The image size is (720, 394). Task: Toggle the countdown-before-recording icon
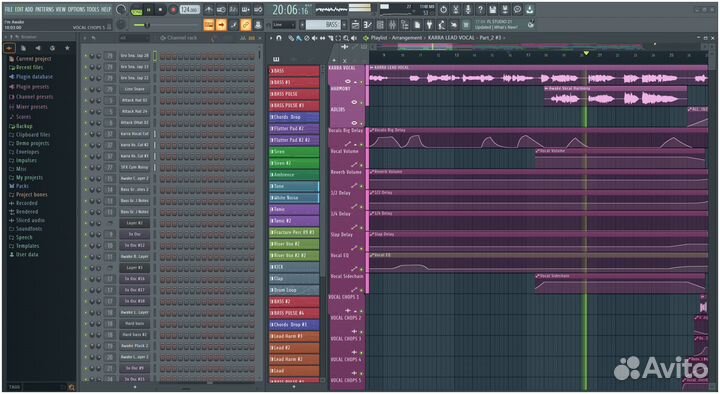233,10
